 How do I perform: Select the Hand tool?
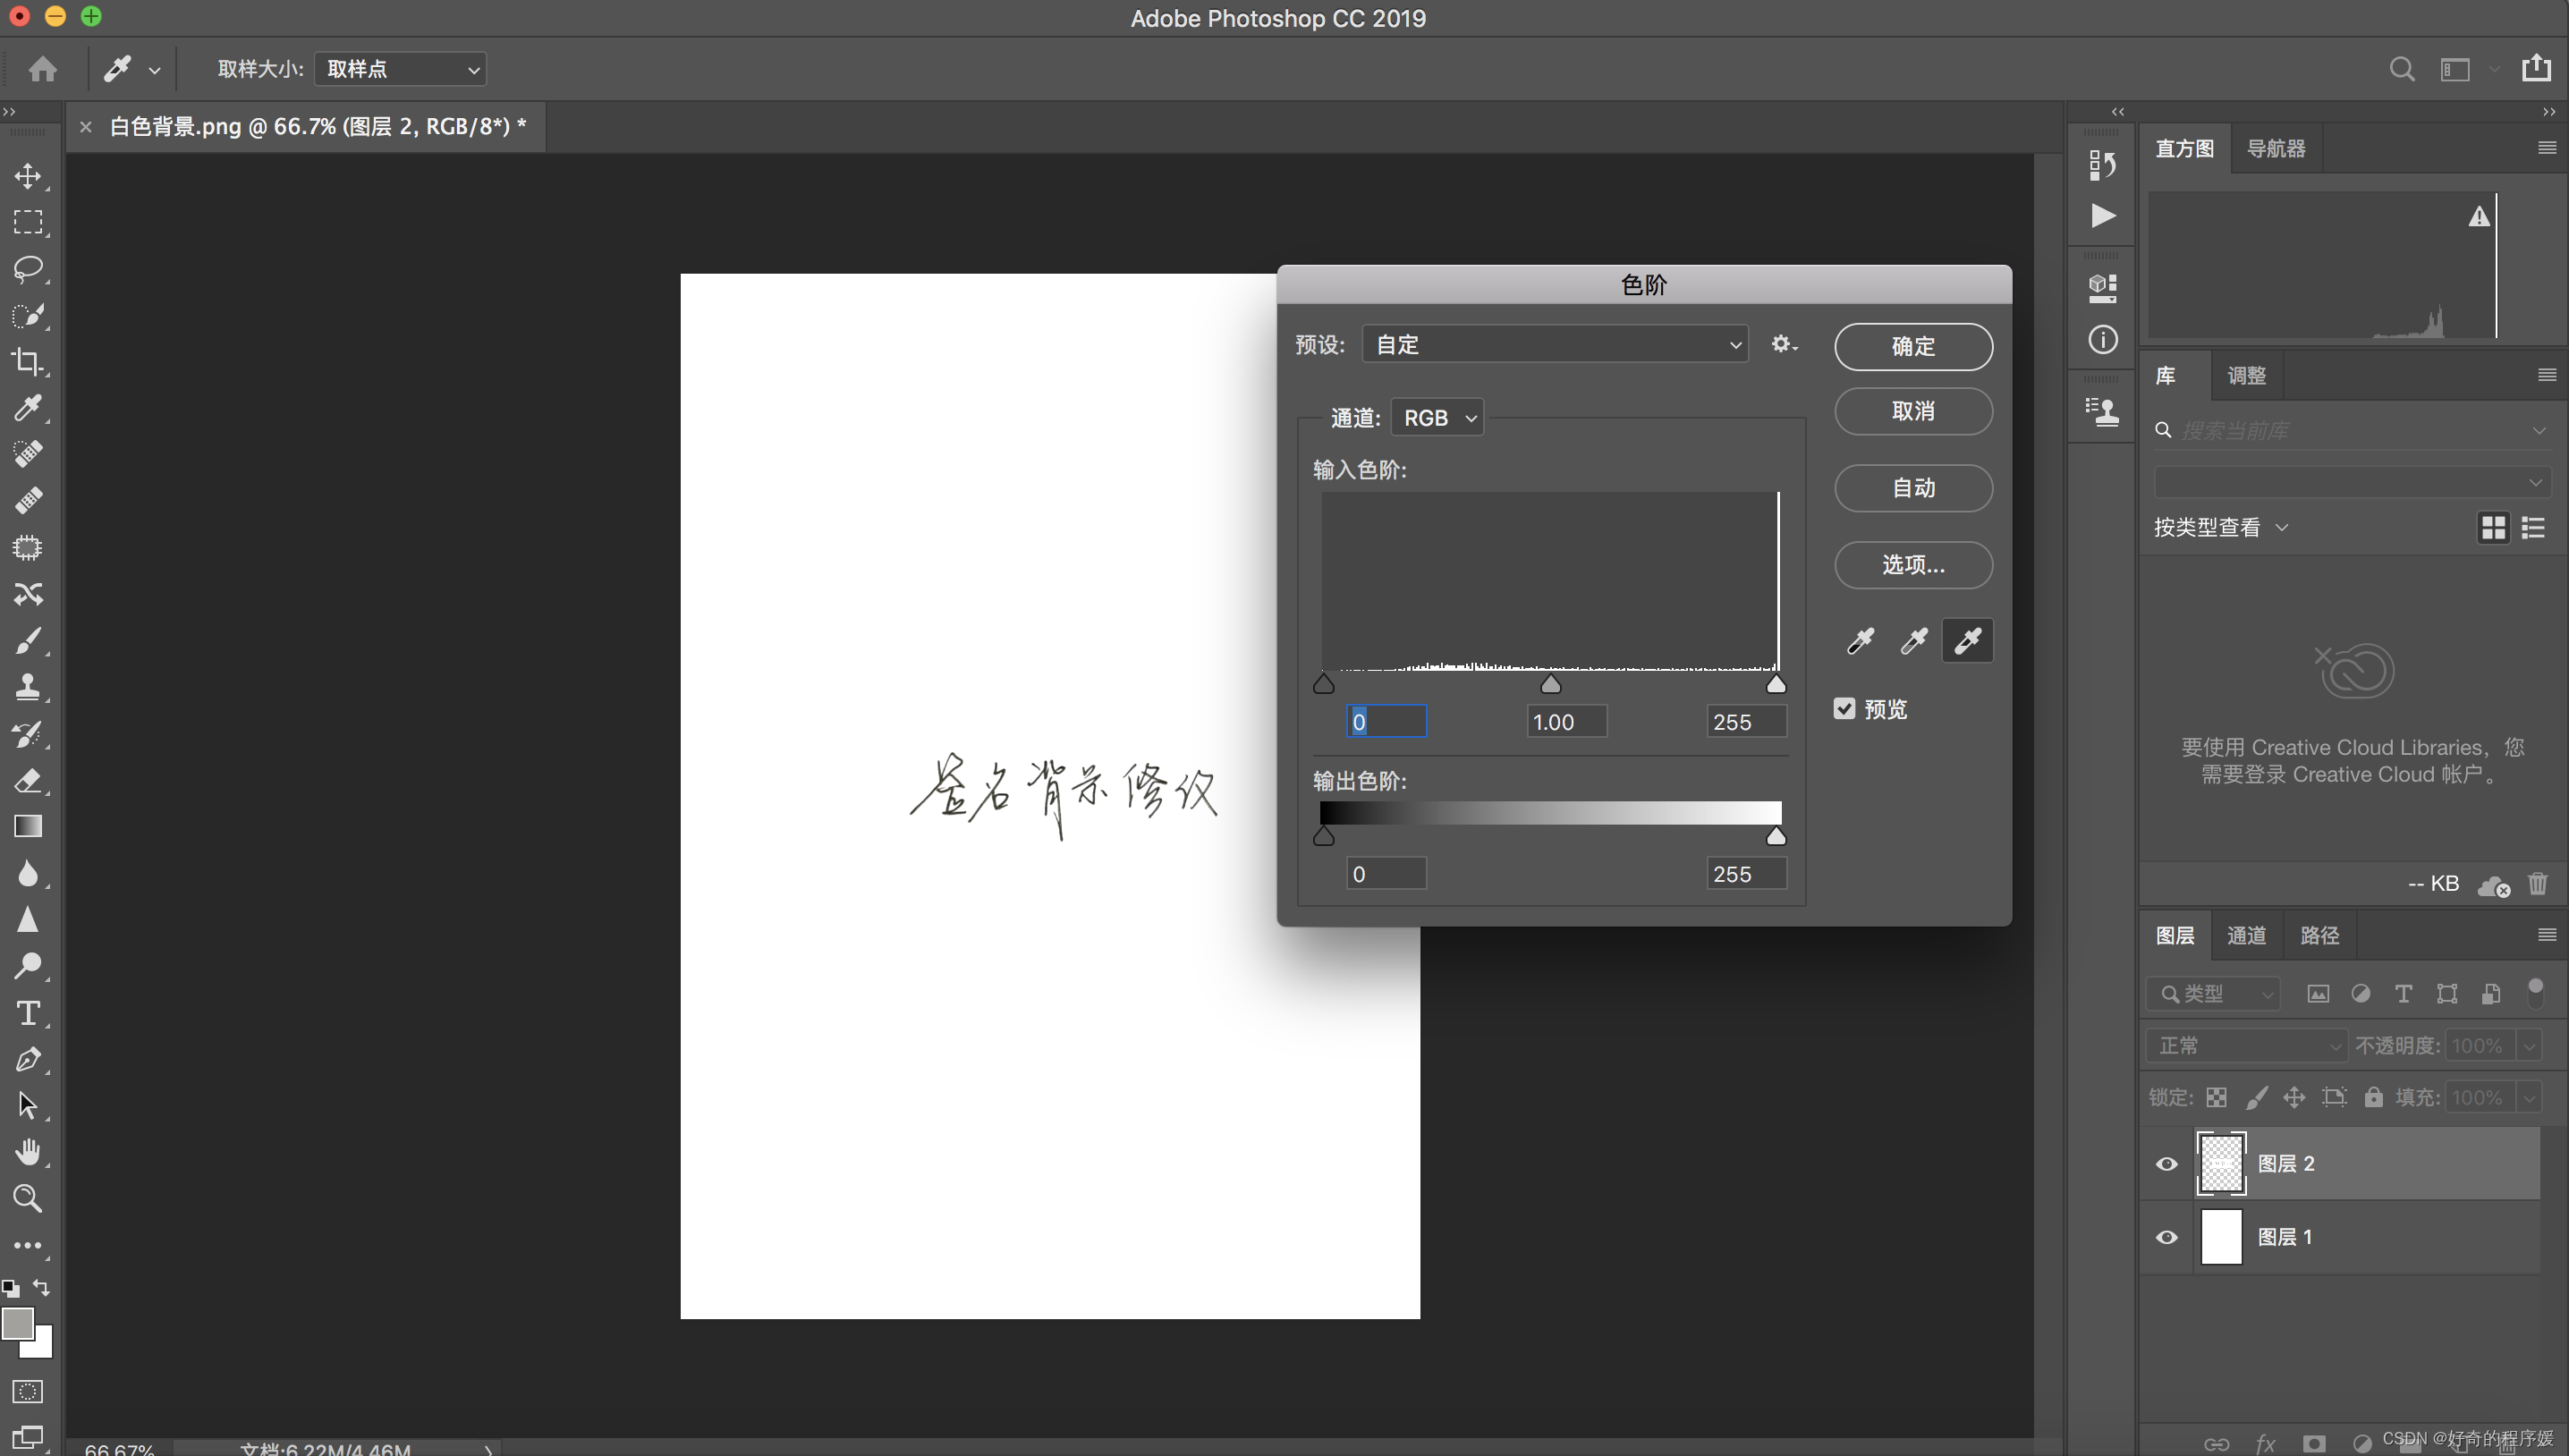(27, 1152)
